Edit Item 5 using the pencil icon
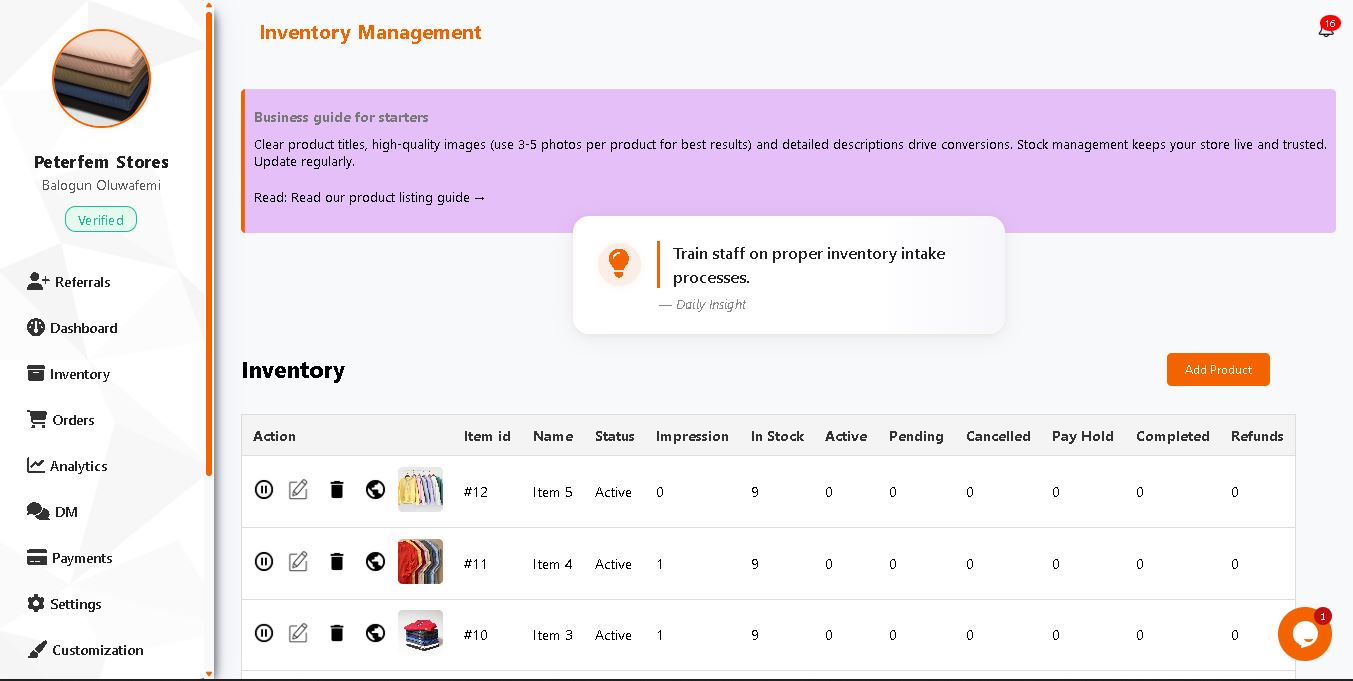Image resolution: width=1353 pixels, height=681 pixels. point(298,490)
